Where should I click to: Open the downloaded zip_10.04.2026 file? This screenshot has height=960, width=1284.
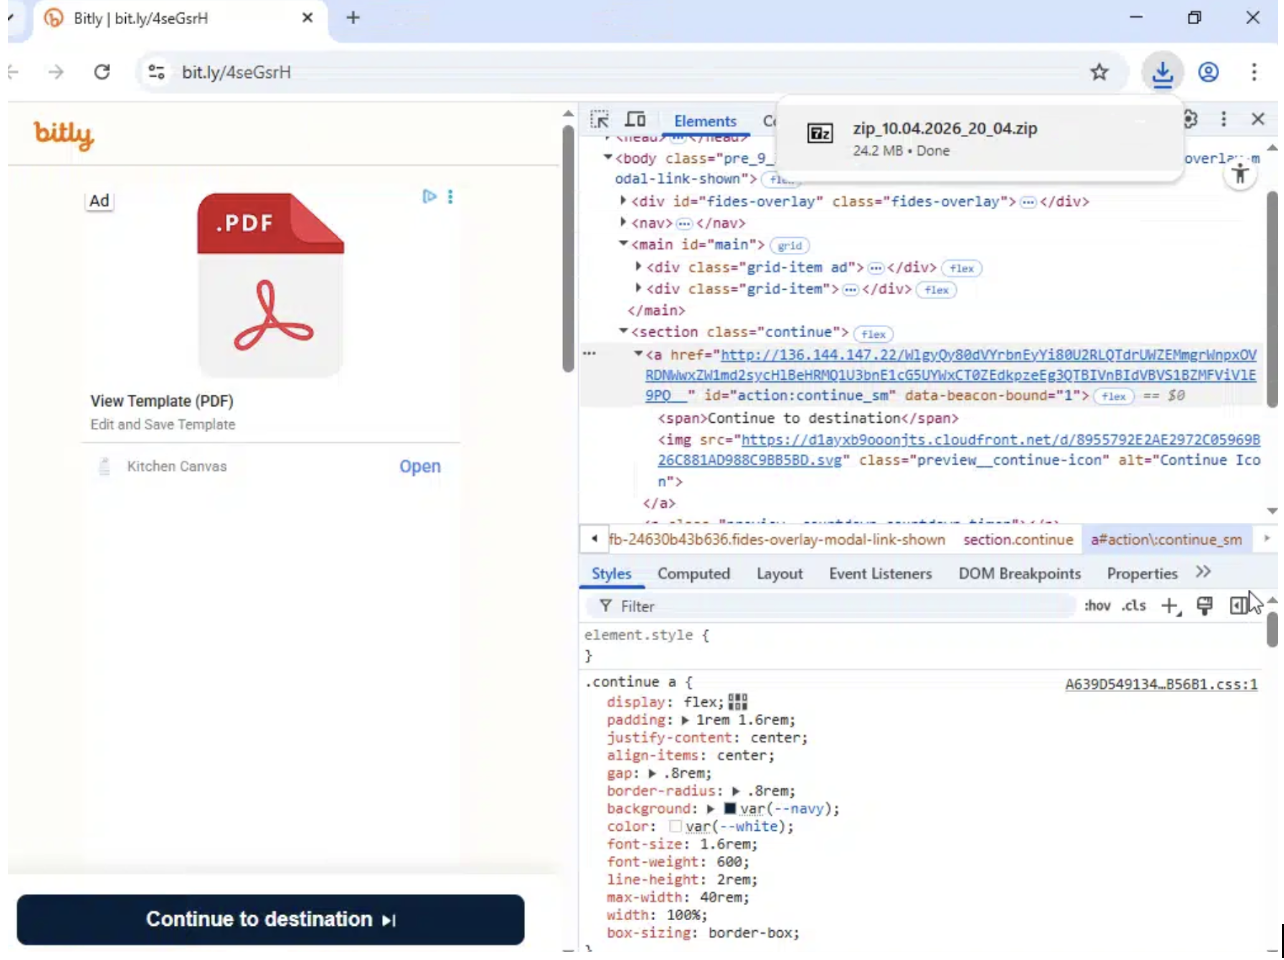click(x=944, y=128)
